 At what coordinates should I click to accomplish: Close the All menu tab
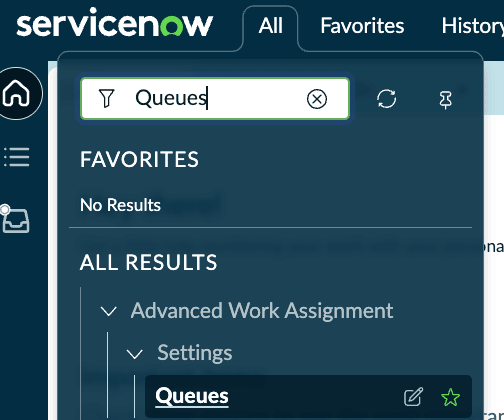tap(270, 26)
